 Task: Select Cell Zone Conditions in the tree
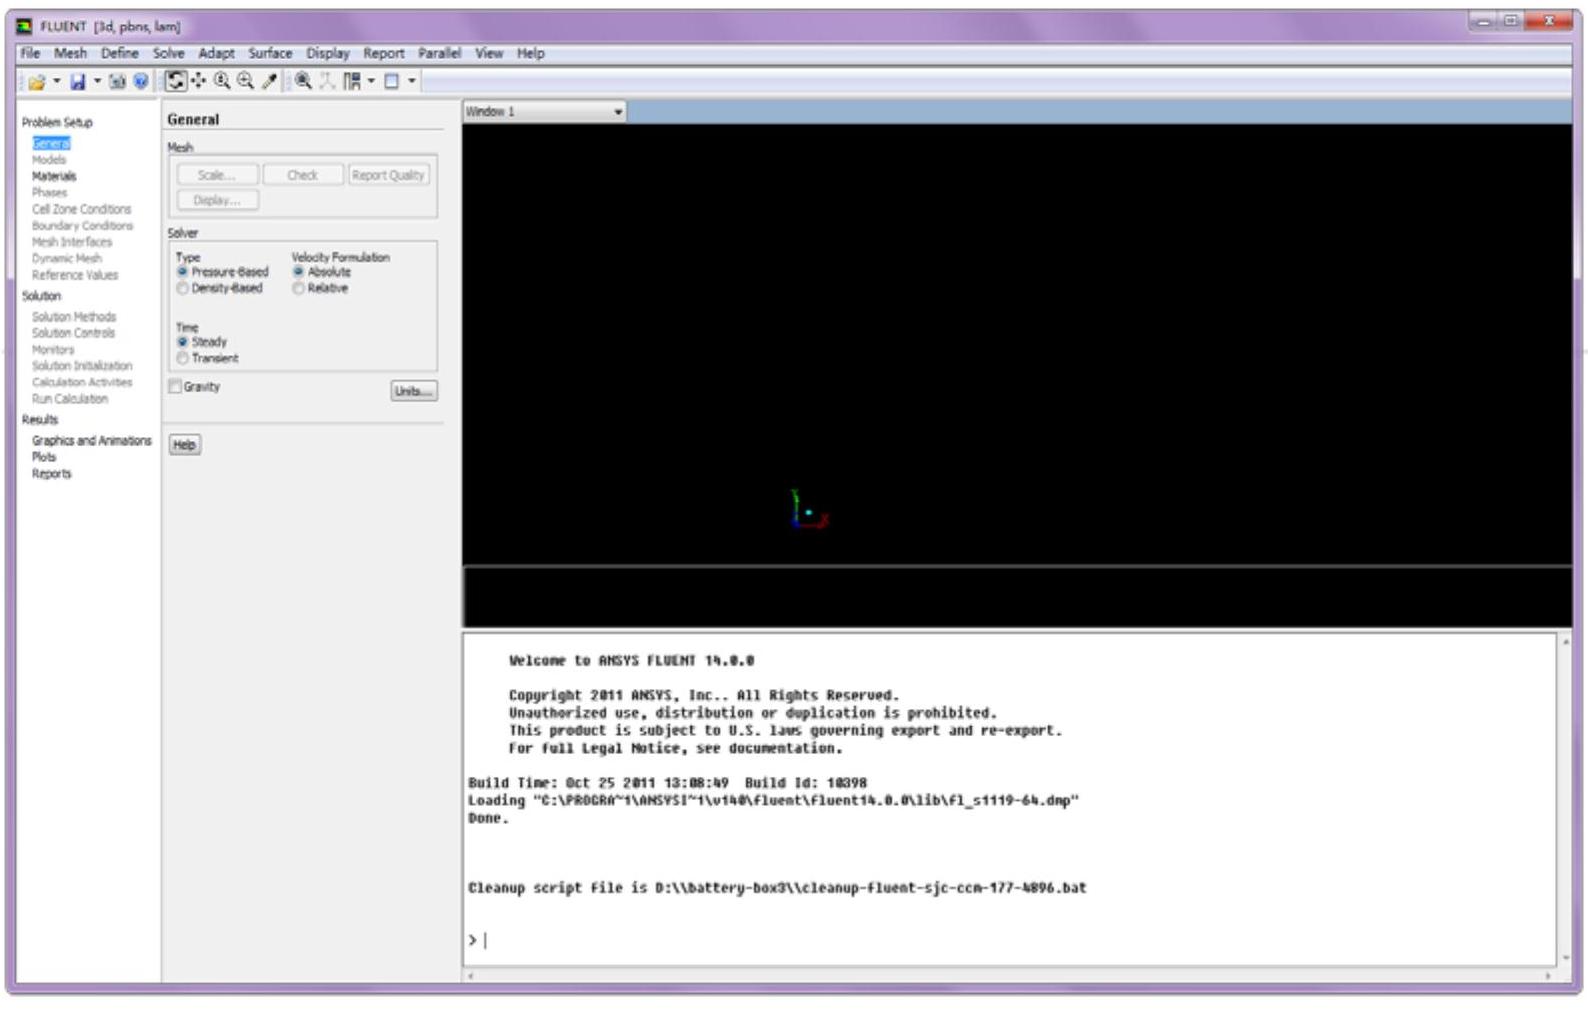[x=81, y=209]
